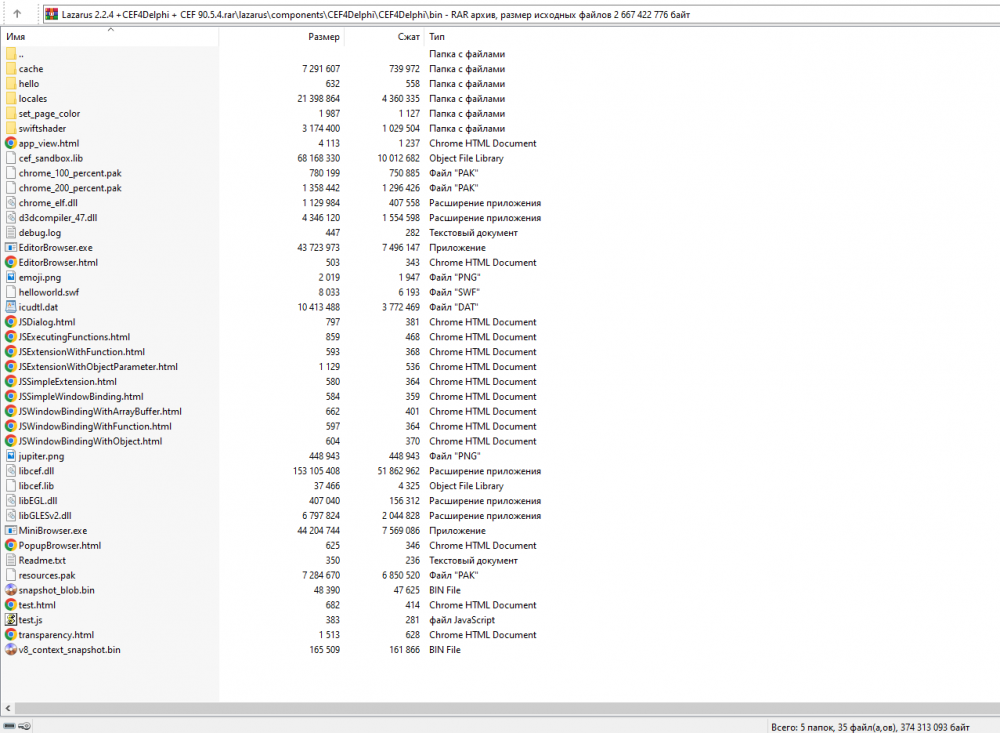The width and height of the screenshot is (1000, 733).
Task: Click the size value 153 105 408
Action: click(316, 471)
